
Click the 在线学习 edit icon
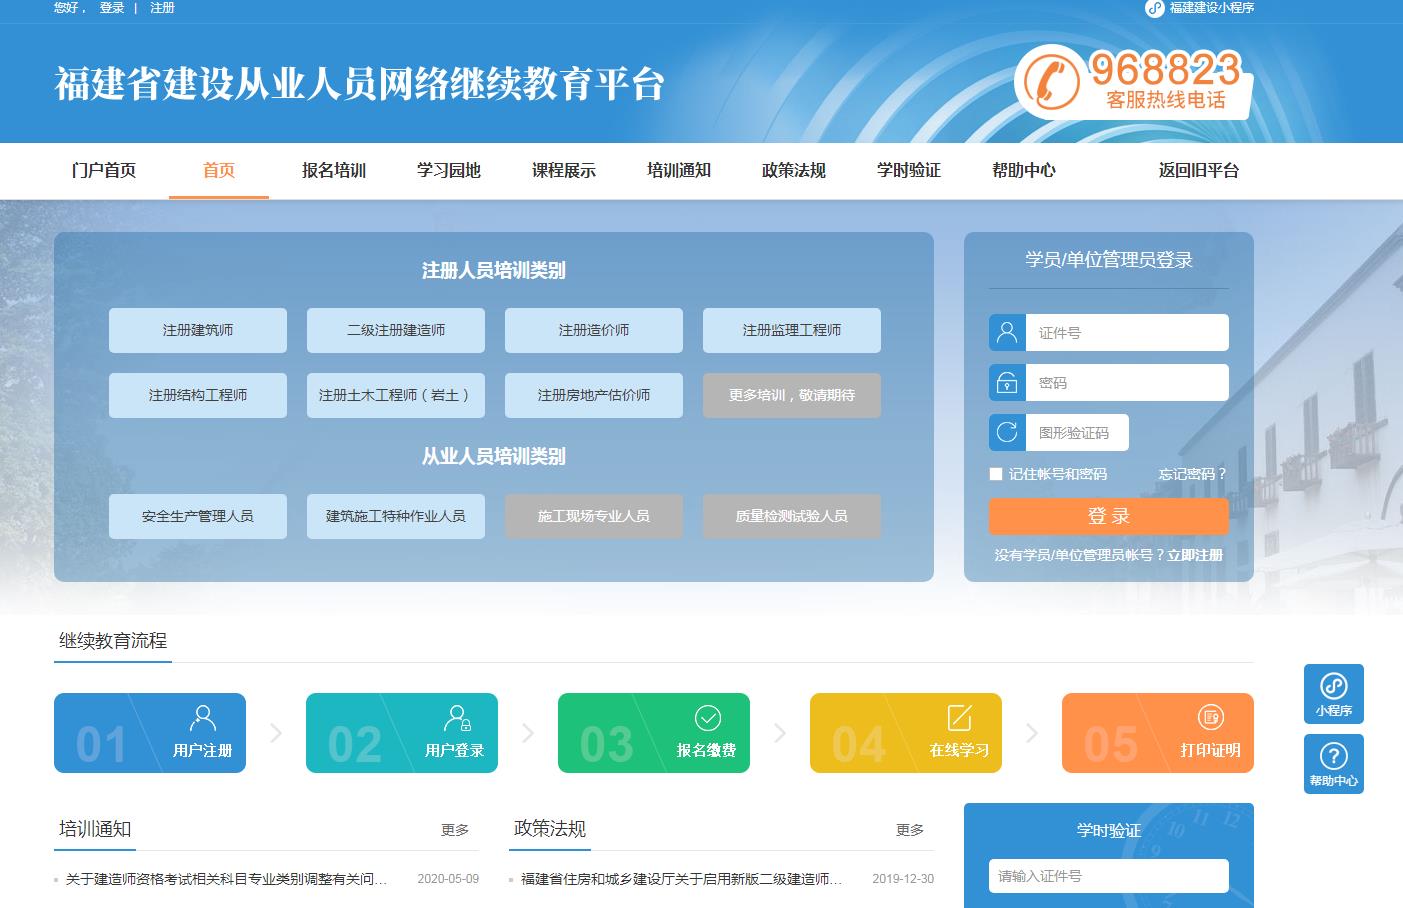coord(959,718)
